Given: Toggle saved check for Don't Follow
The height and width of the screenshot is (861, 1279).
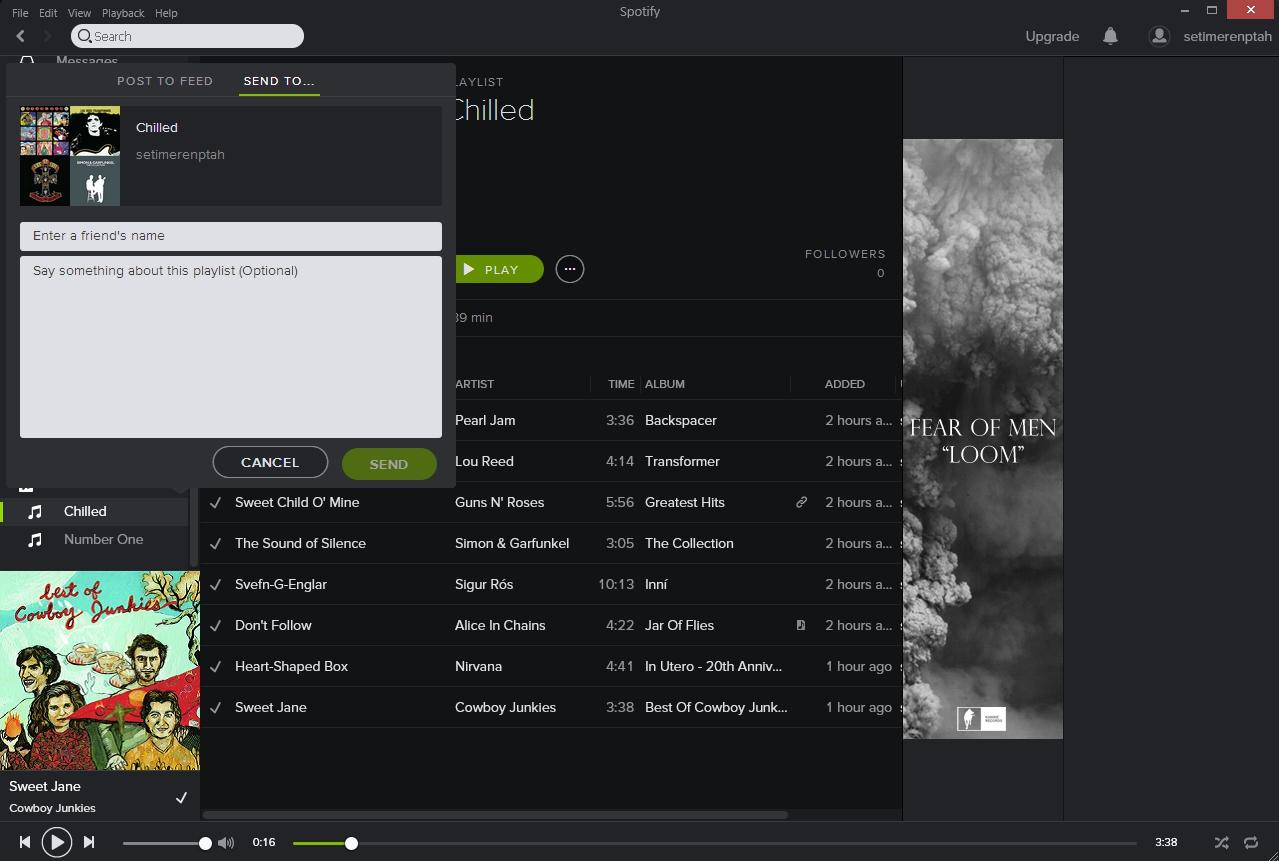Looking at the screenshot, I should tap(215, 625).
